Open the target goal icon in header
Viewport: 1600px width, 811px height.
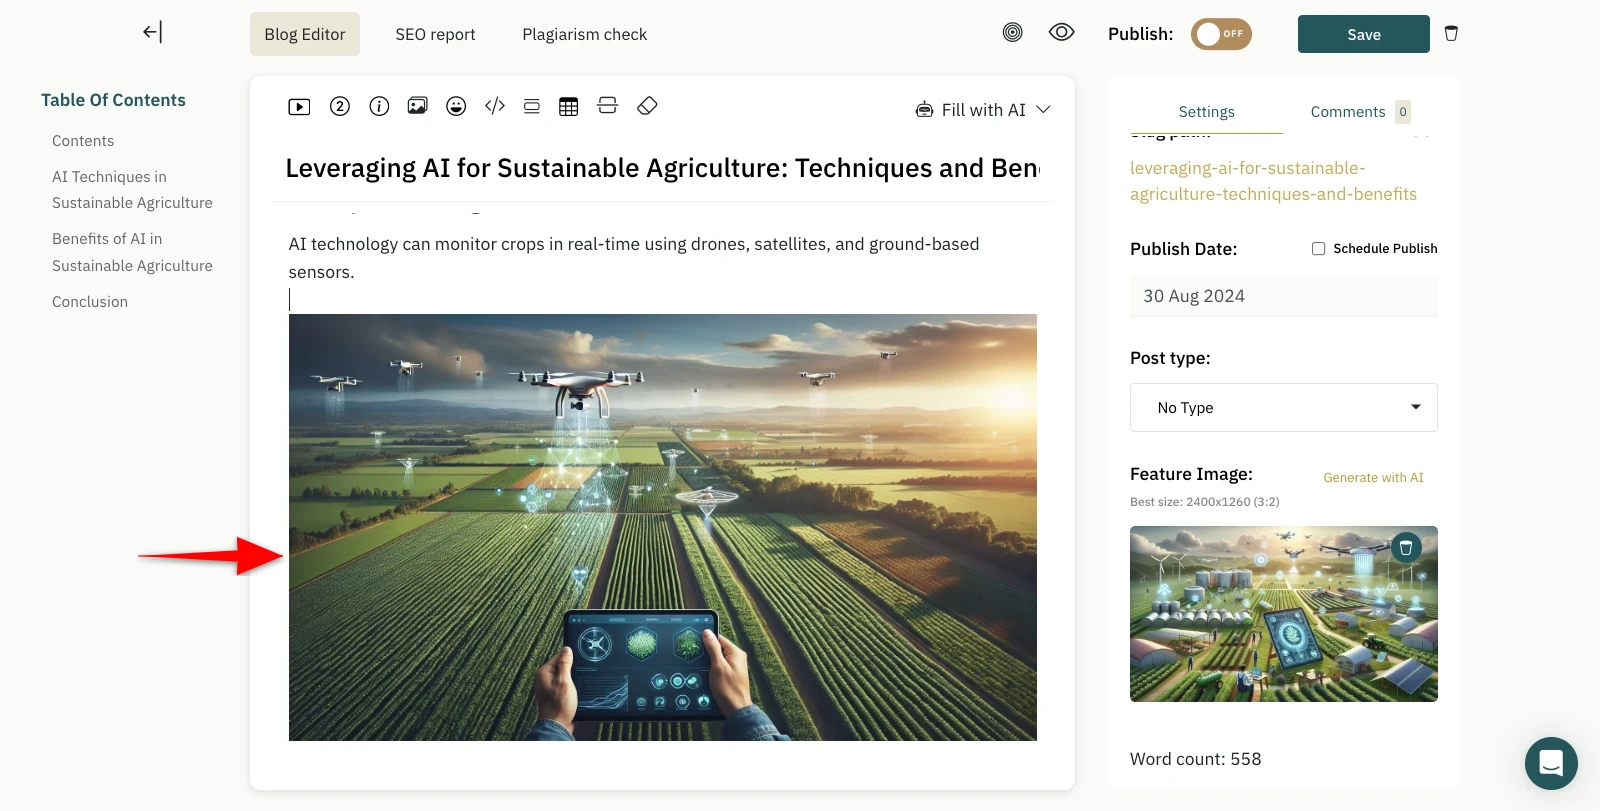[1013, 32]
